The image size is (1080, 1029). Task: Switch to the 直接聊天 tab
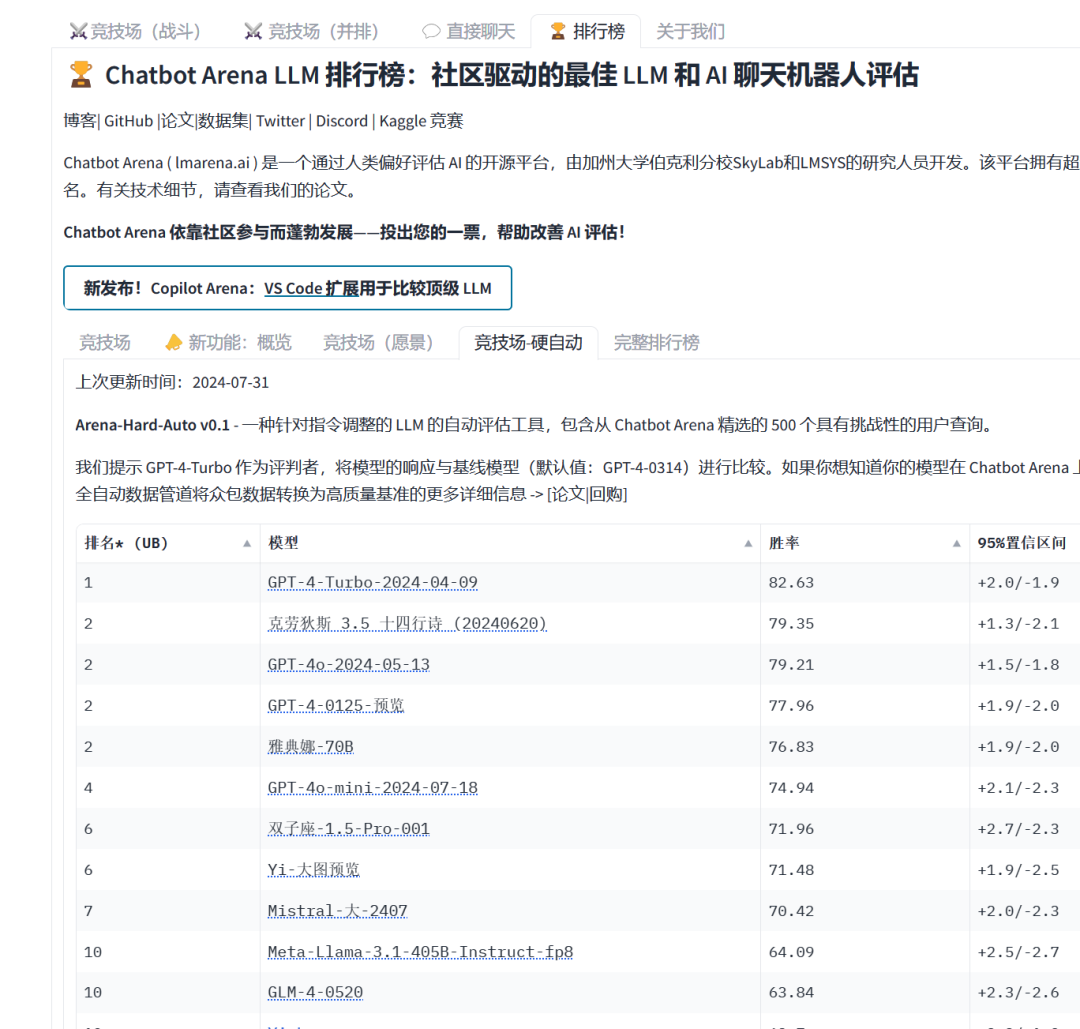[468, 31]
